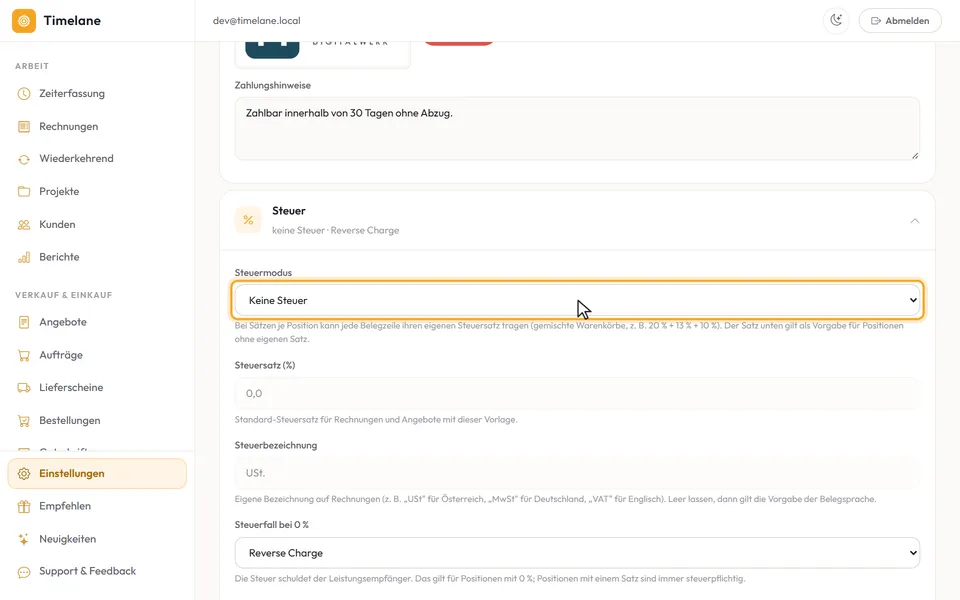Click the Rechnungen invoice icon

24,127
